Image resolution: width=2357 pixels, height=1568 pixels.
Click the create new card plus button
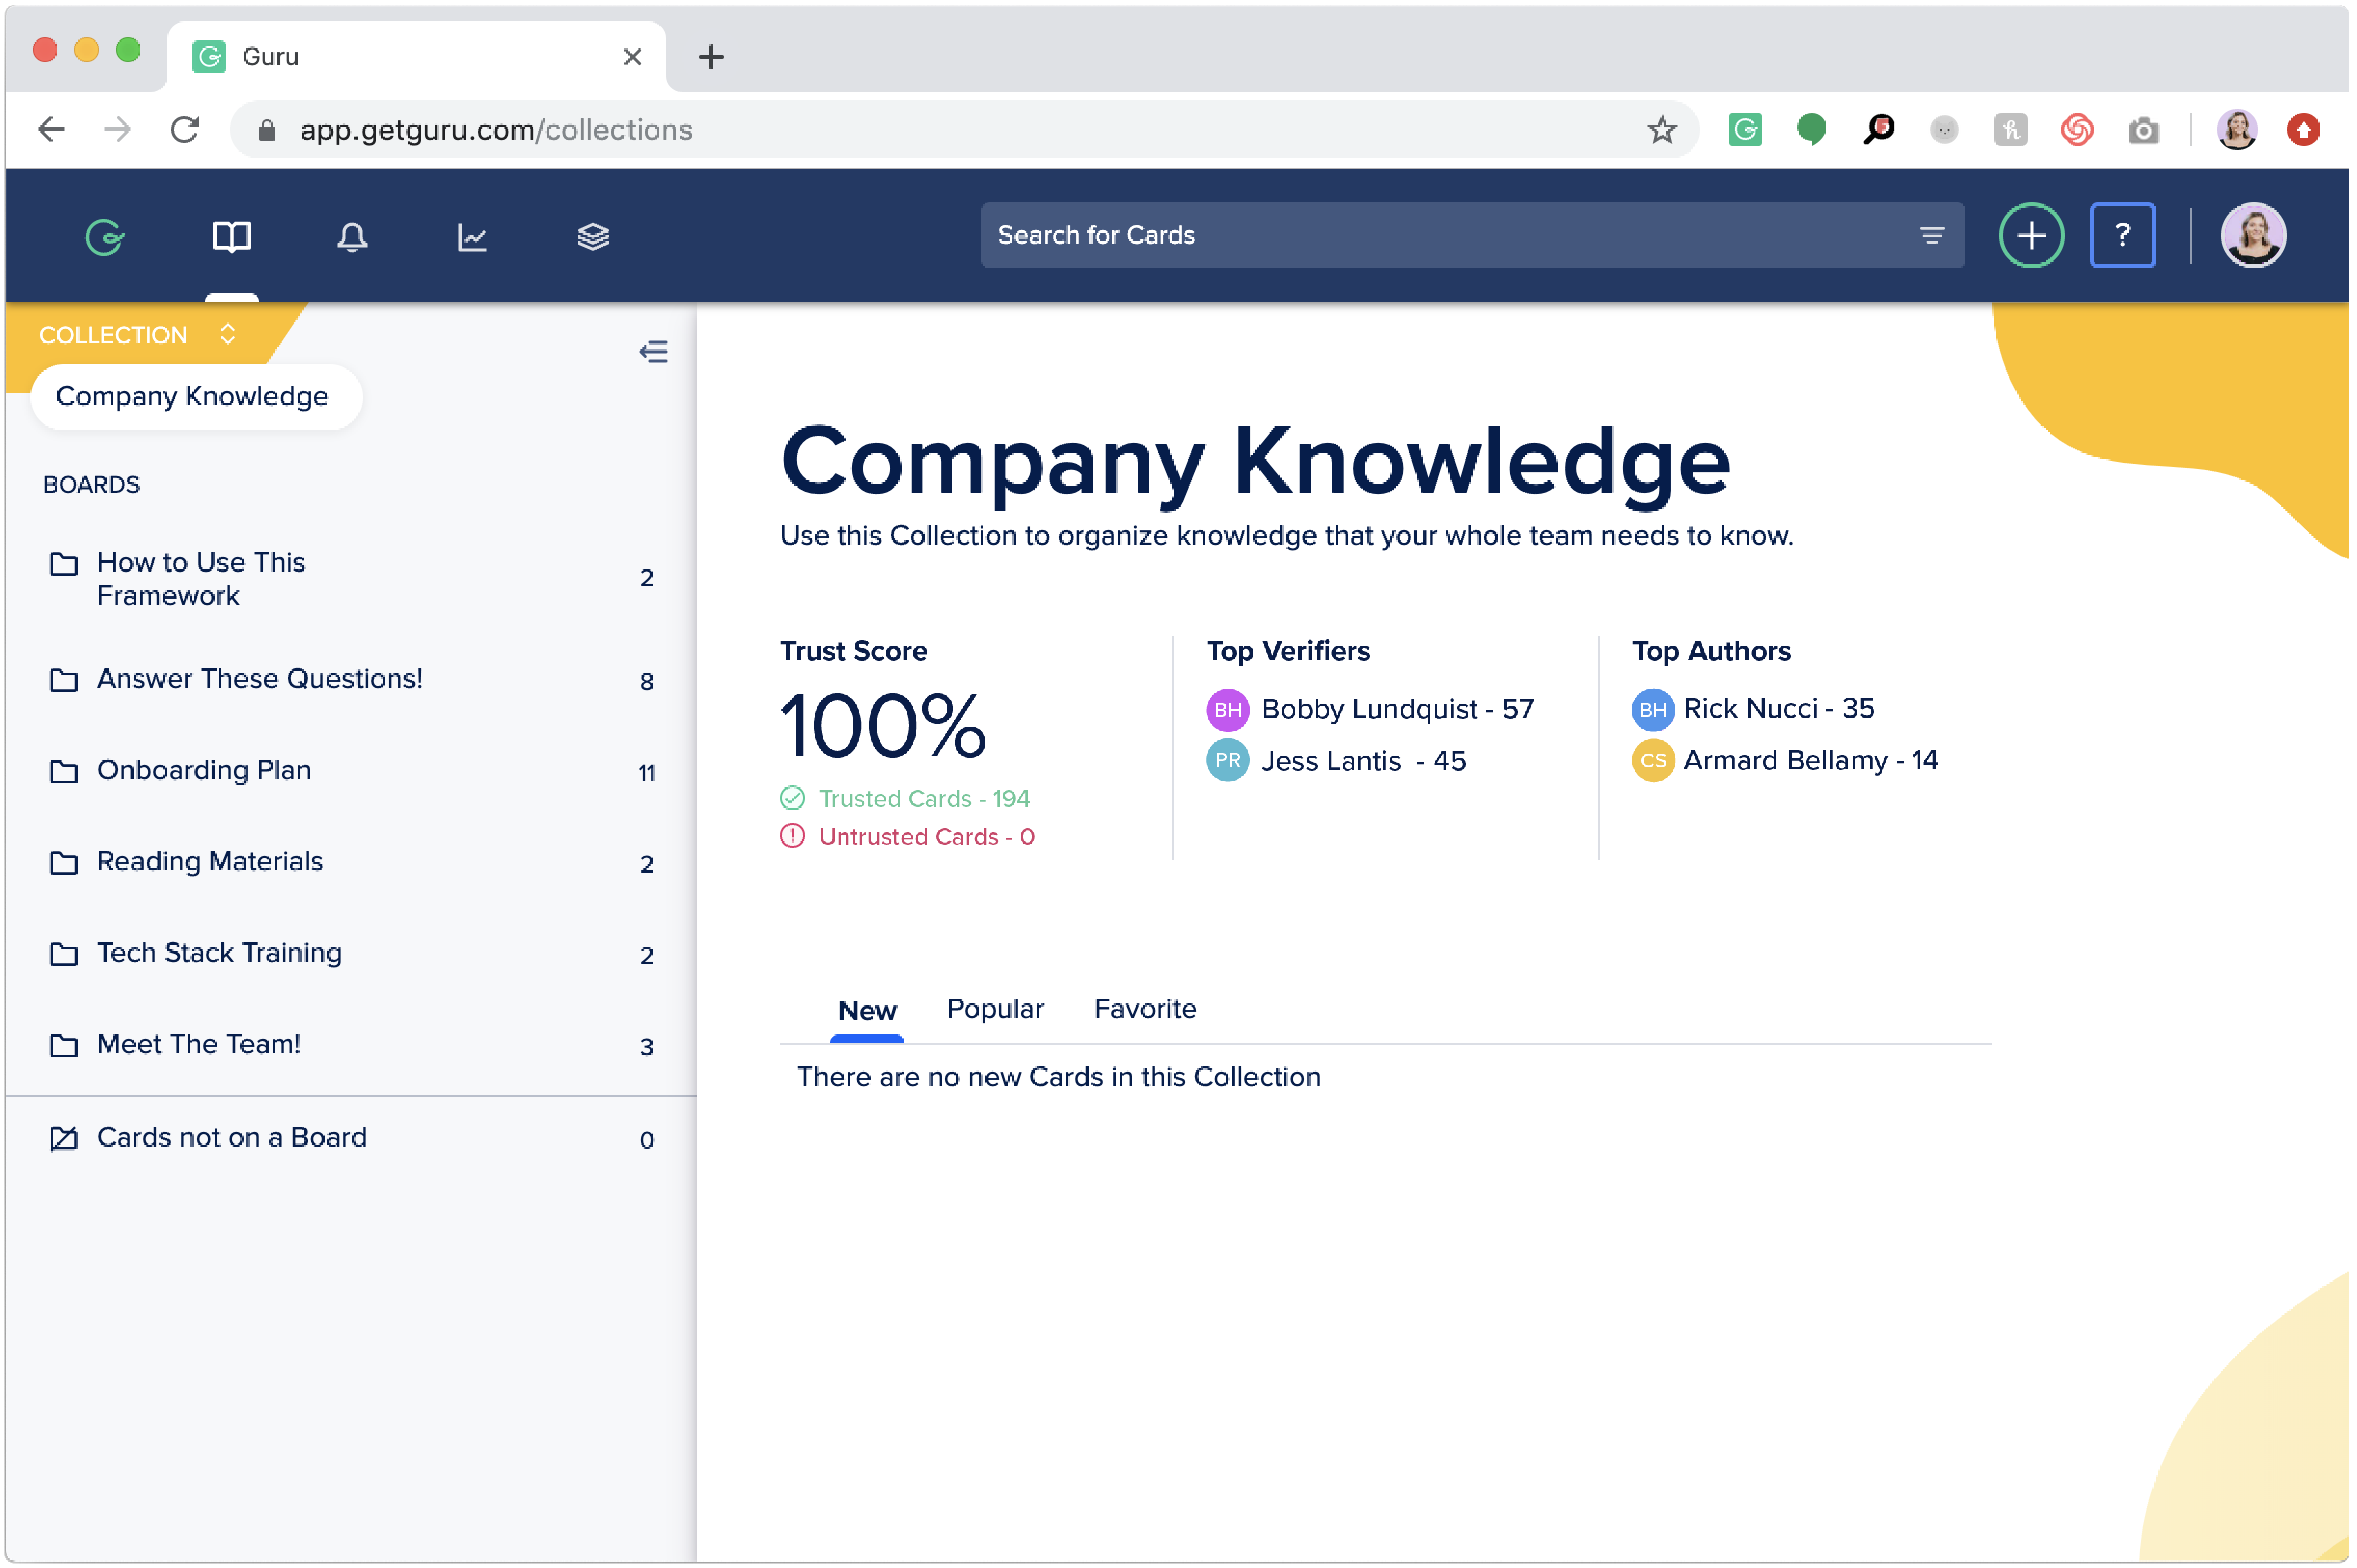tap(2031, 236)
